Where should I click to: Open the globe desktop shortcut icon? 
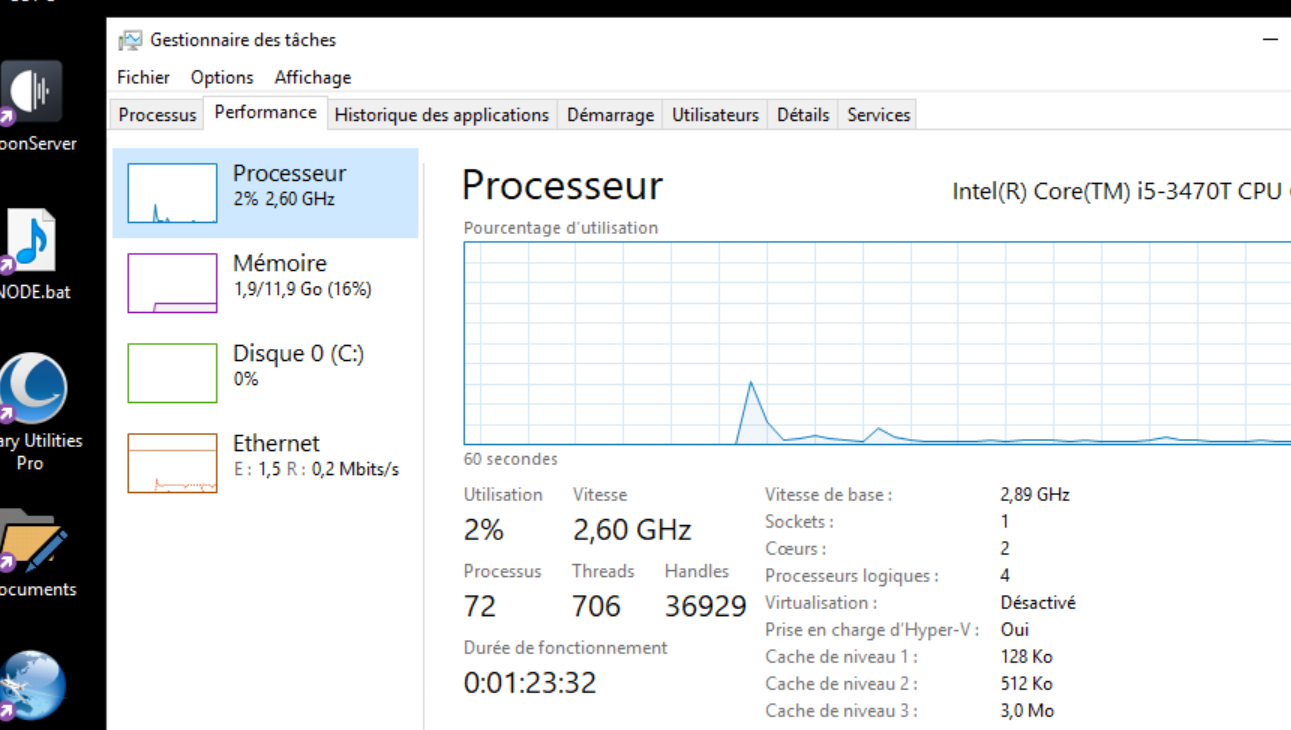32,686
